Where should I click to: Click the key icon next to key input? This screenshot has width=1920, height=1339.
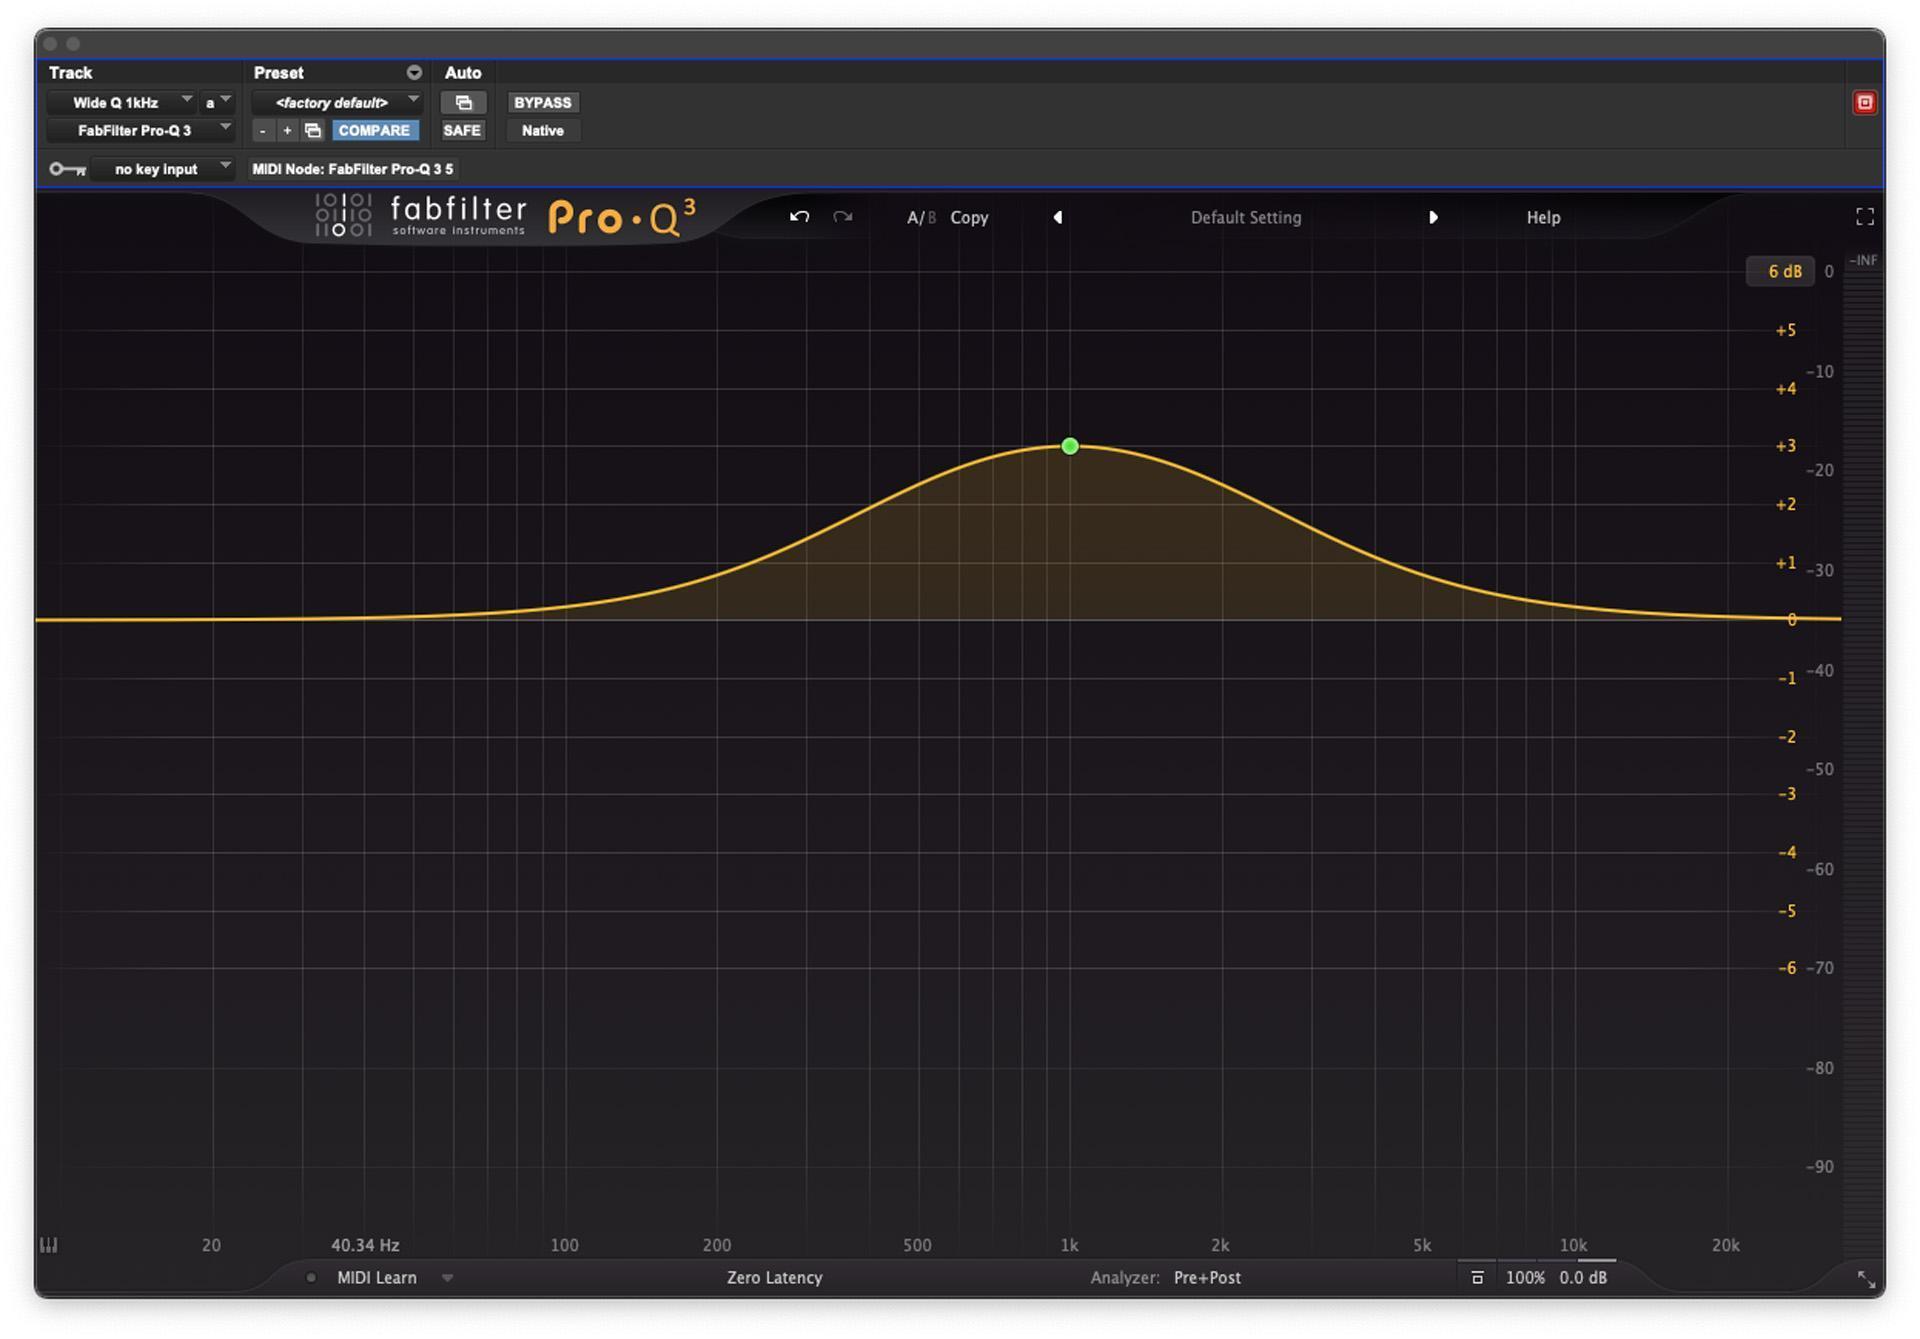click(67, 168)
